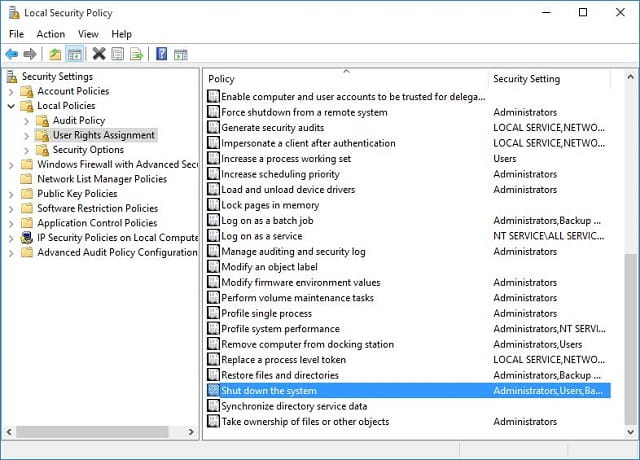Select the Log on as a batch job policy
The height and width of the screenshot is (460, 640).
click(x=408, y=221)
